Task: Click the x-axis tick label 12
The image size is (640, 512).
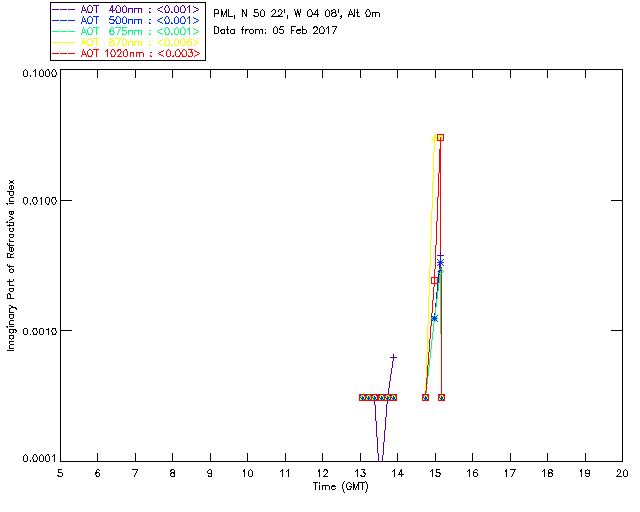Action: [x=322, y=473]
